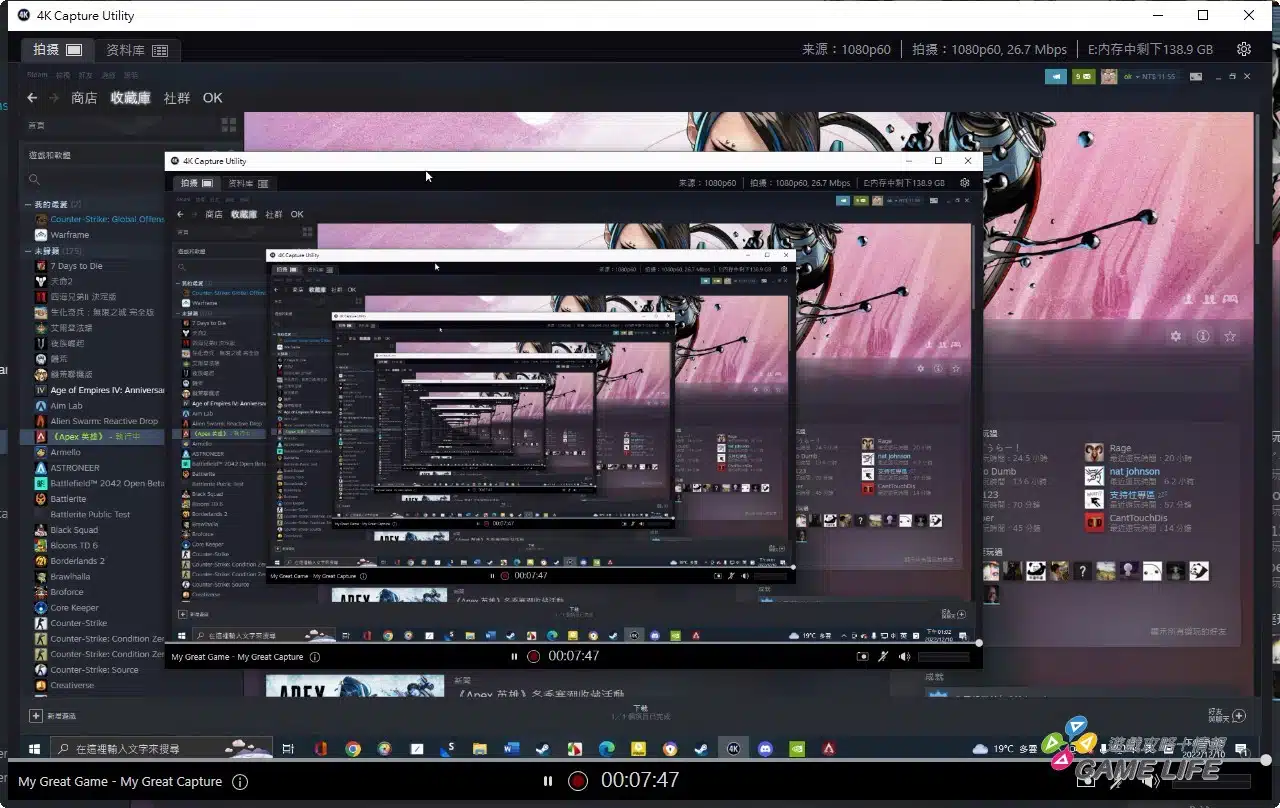This screenshot has height=808, width=1280.
Task: Click the timeline handle above the record timer
Action: [1266, 760]
